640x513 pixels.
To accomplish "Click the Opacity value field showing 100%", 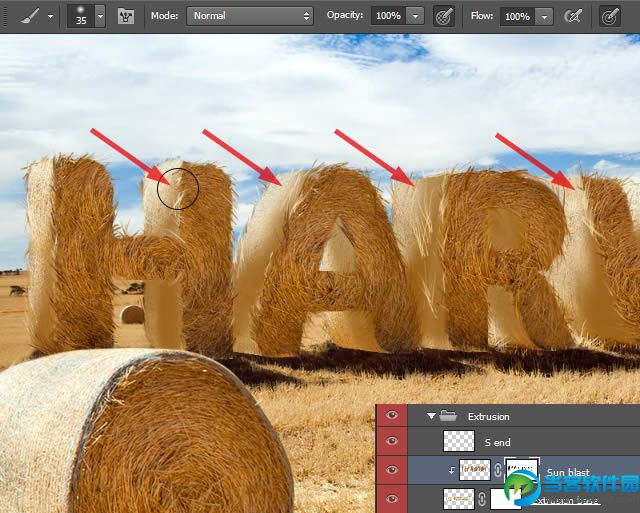I will (x=388, y=16).
